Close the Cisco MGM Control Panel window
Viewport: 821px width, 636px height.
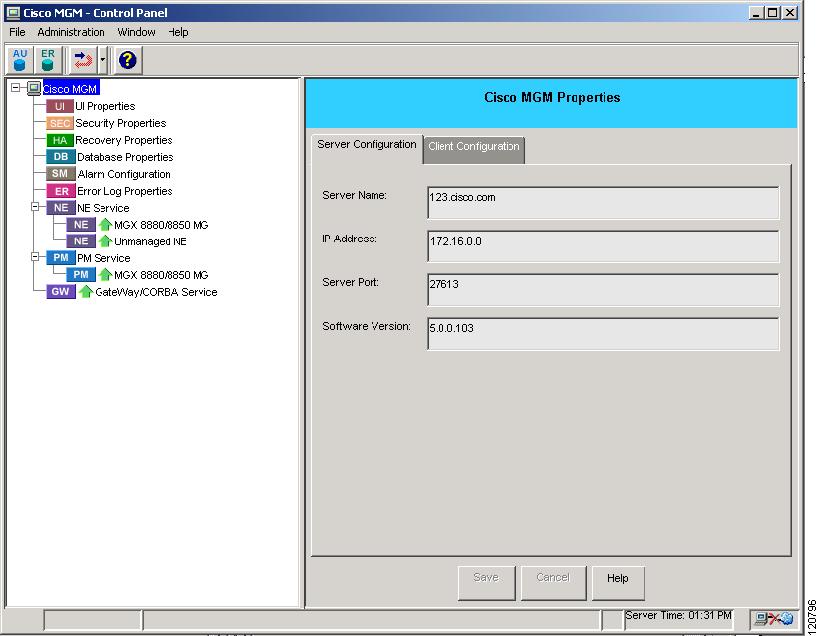tap(790, 13)
